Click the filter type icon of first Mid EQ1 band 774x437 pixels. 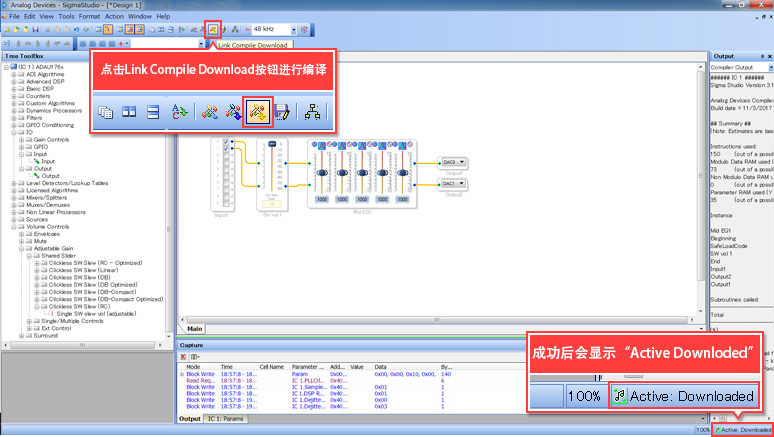tap(322, 146)
